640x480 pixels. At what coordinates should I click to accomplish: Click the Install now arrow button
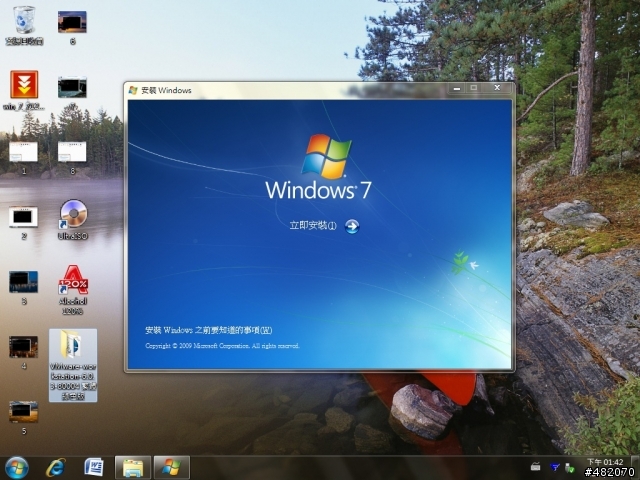(x=352, y=226)
